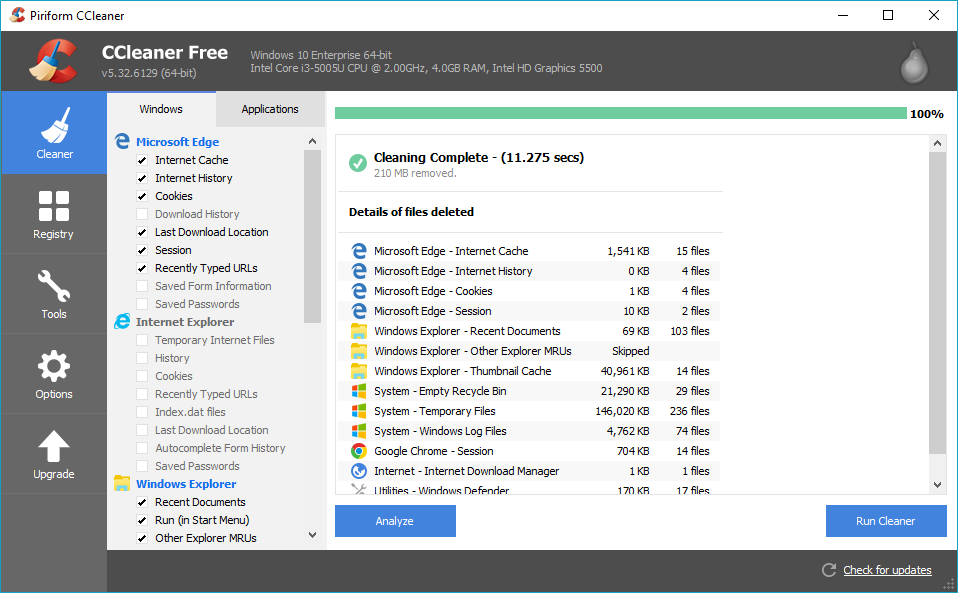Click the '210 MB removed.' text
The width and height of the screenshot is (958, 593).
(x=415, y=173)
